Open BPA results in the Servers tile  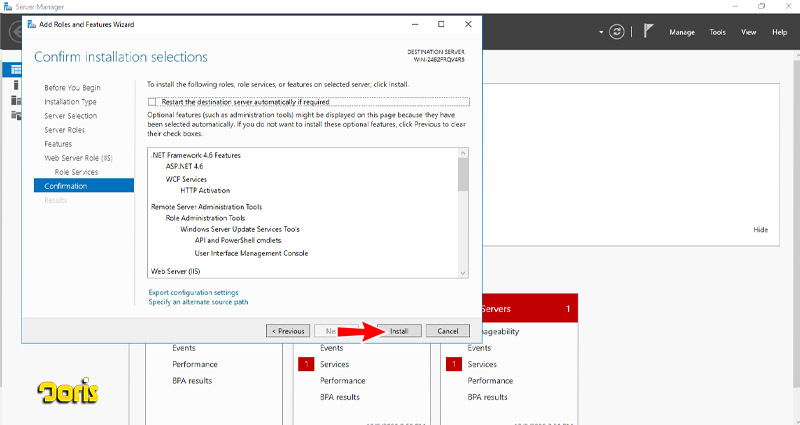[487, 397]
